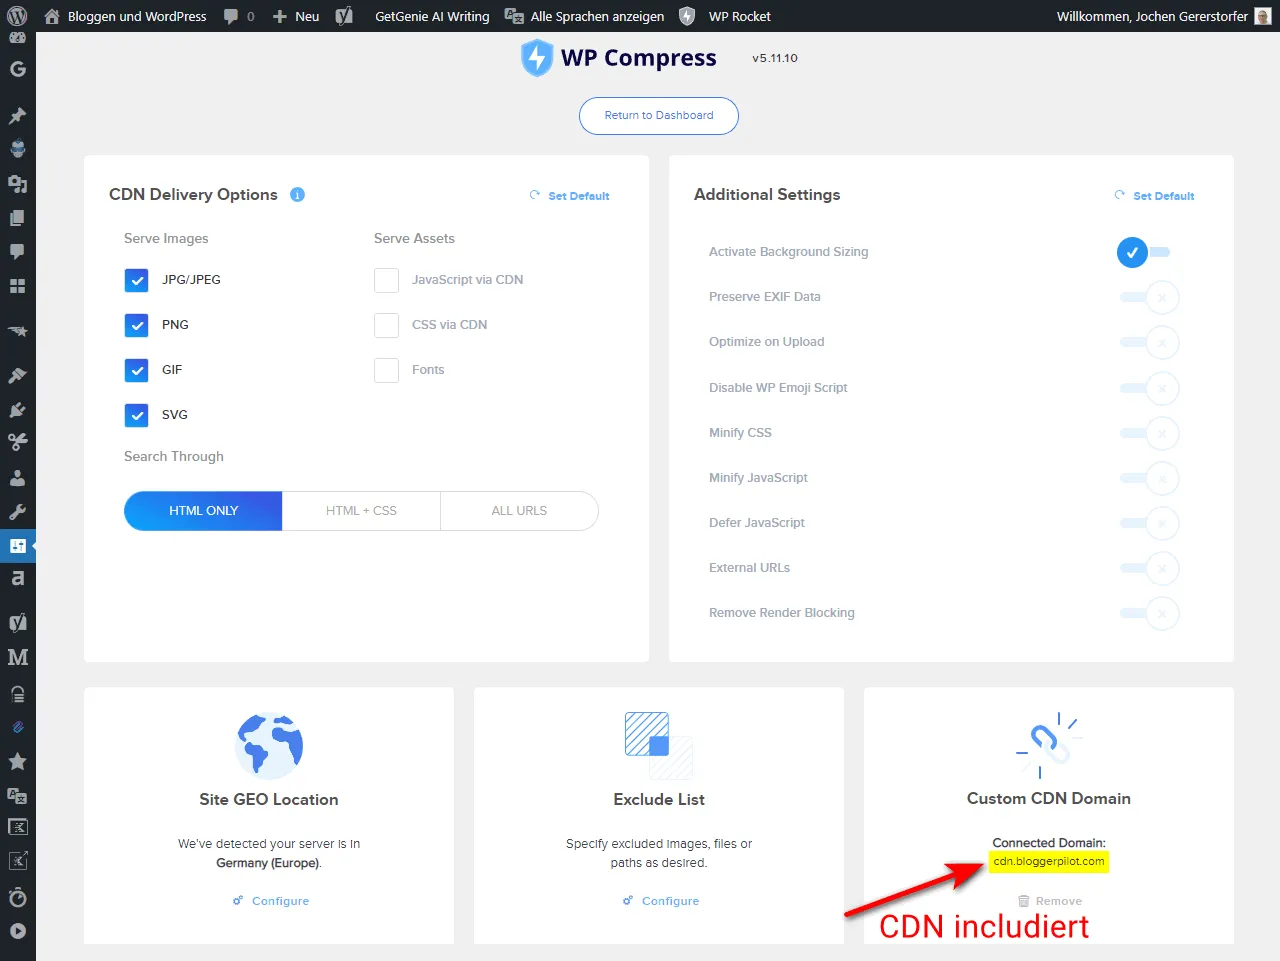Screen dimensions: 1280x961
Task: Click the user avatar in admin bar
Action: pos(1263,16)
